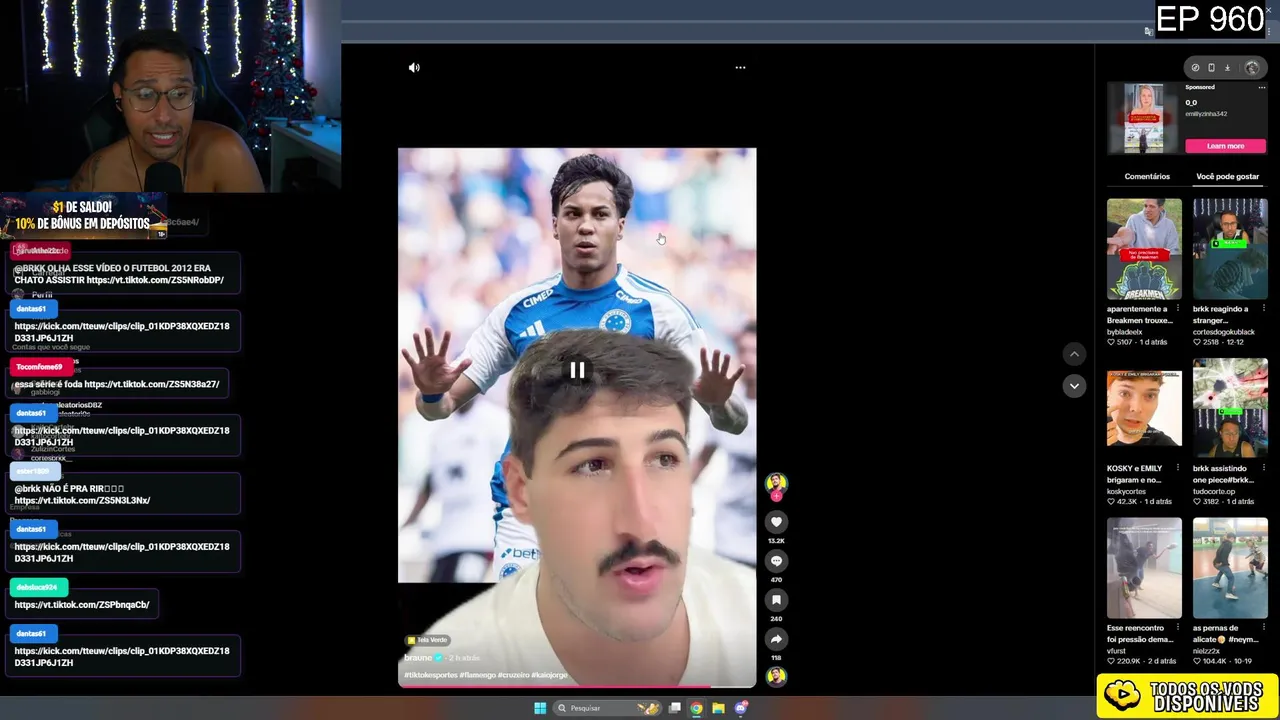1280x720 pixels.
Task: Open comments via the speech bubble icon
Action: (776, 561)
